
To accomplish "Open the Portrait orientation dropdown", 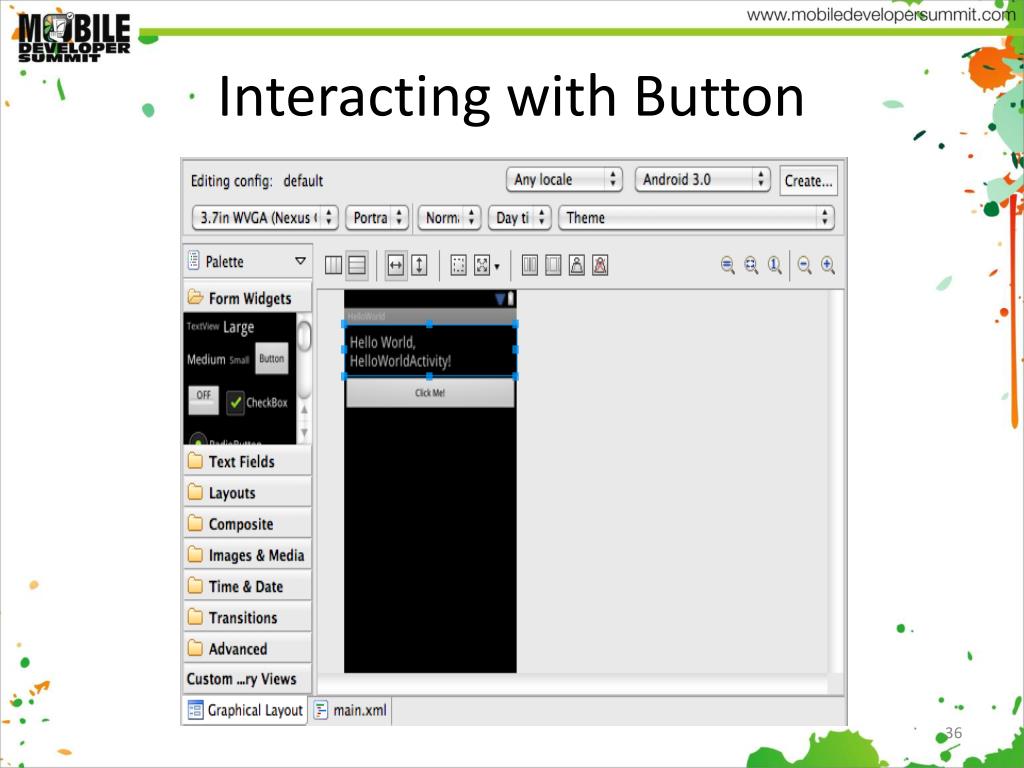I will pyautogui.click(x=377, y=217).
